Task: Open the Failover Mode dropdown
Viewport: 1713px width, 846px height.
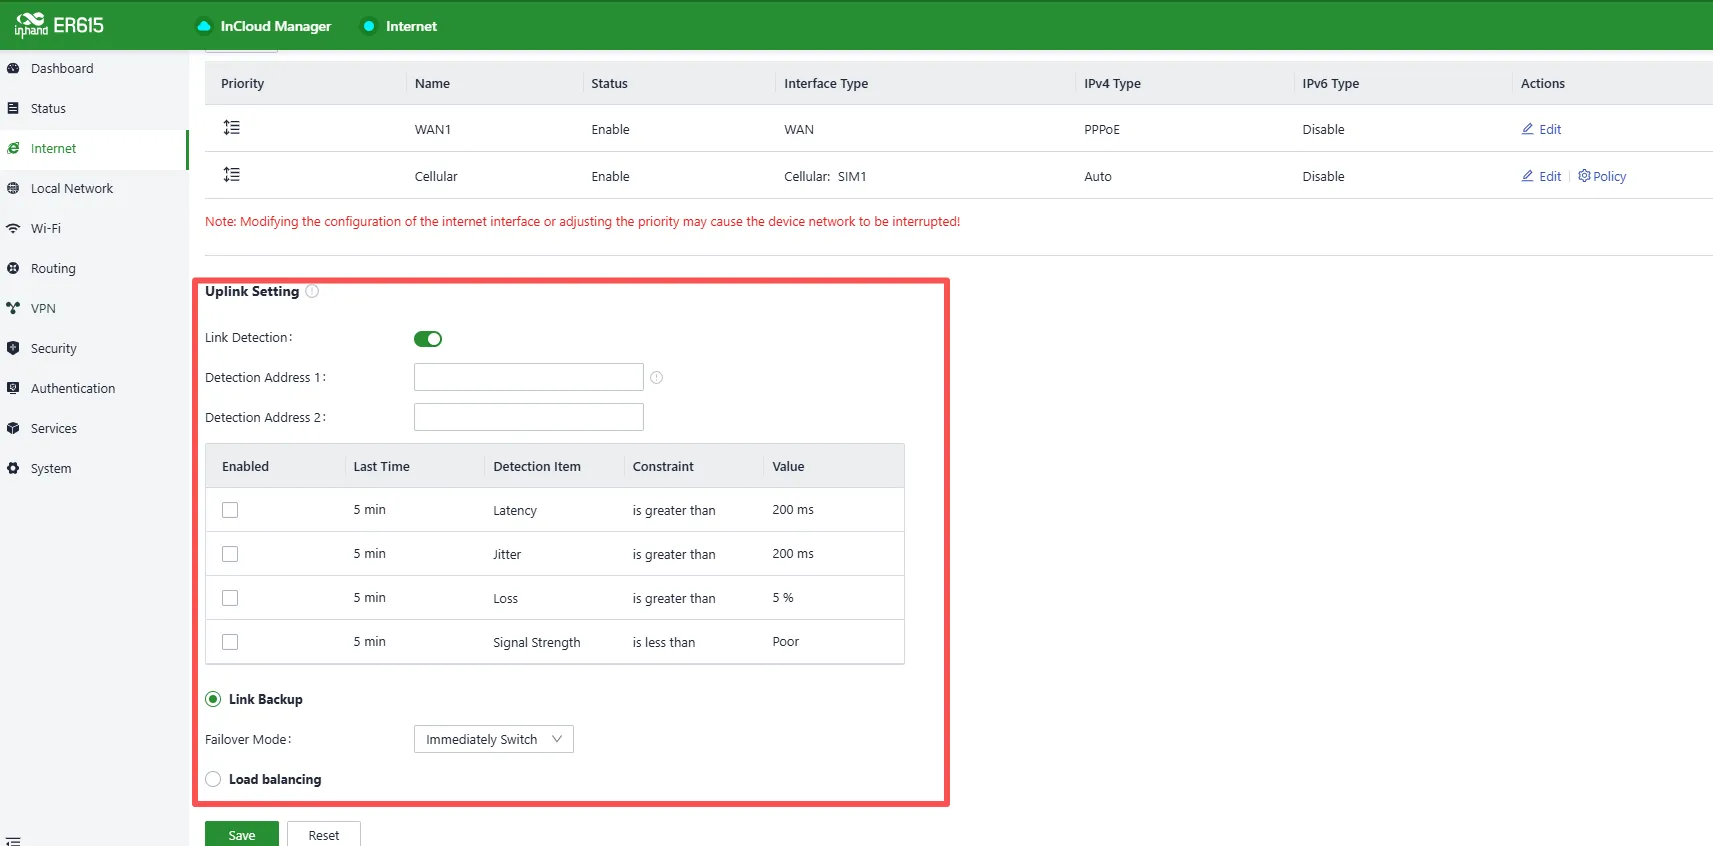Action: [494, 739]
